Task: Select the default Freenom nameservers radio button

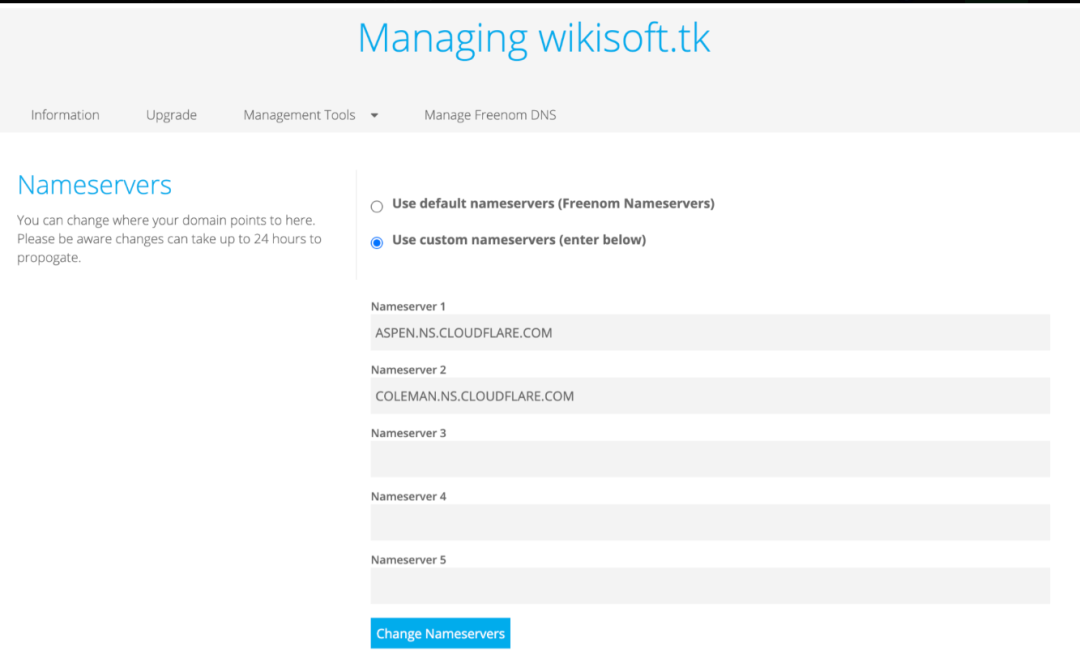Action: tap(377, 207)
